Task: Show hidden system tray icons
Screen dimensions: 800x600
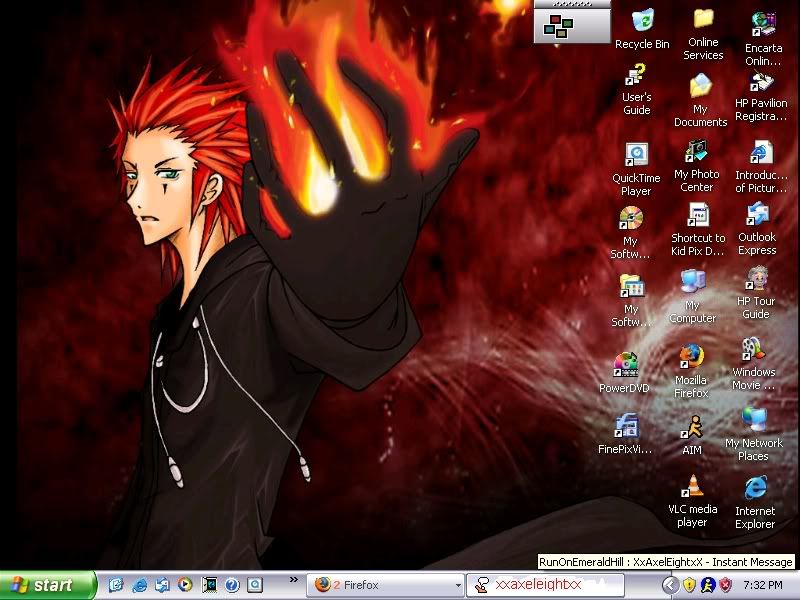Action: [x=670, y=585]
